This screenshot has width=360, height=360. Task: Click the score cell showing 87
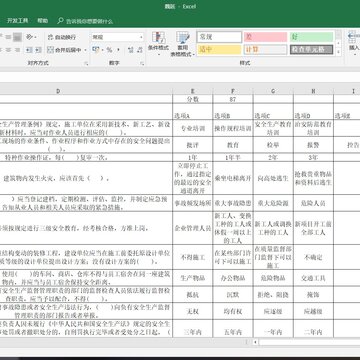coord(233,99)
